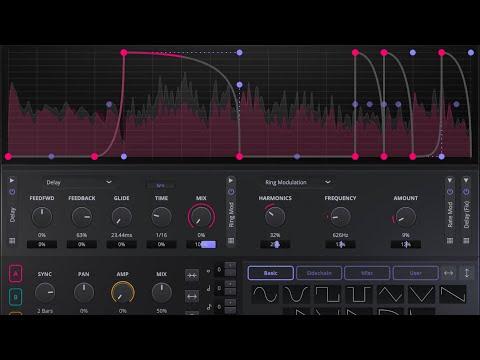The height and width of the screenshot is (360, 480).
Task: Click the inward-pointing arrows compress button
Action: click(x=192, y=275)
